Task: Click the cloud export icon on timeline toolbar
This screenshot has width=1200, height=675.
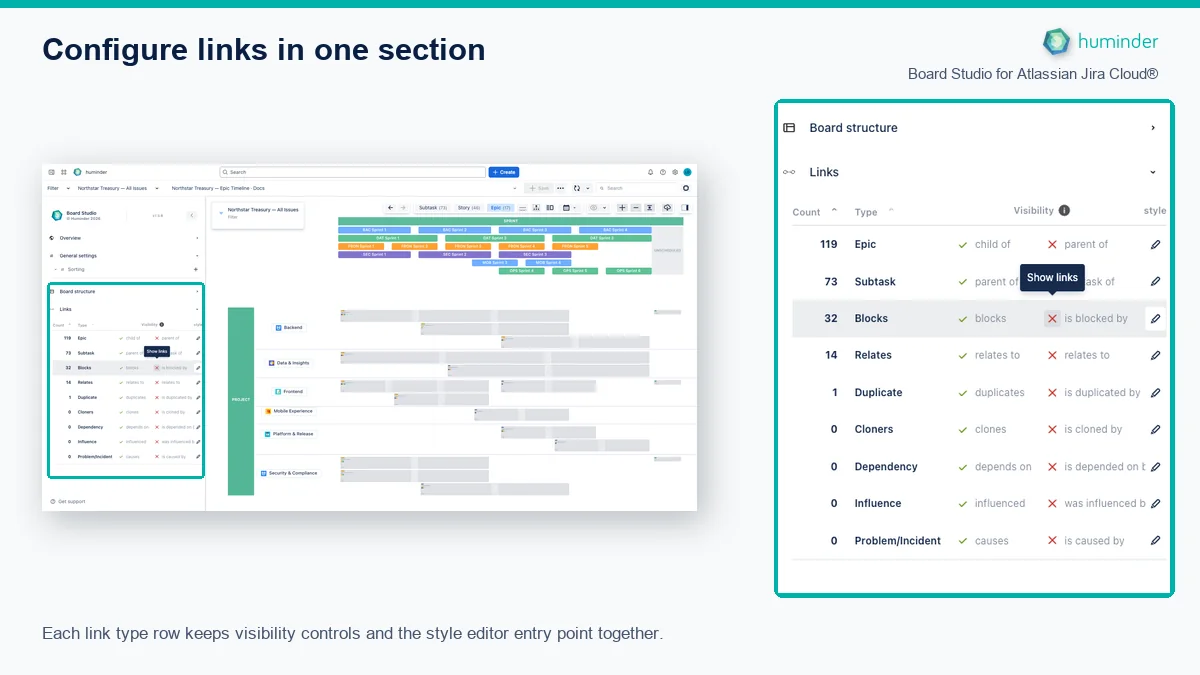Action: click(x=667, y=208)
